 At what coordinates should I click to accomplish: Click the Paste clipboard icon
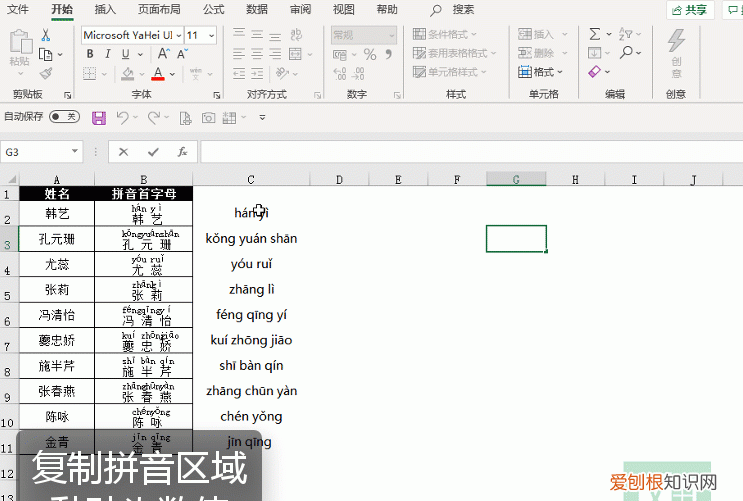point(20,42)
